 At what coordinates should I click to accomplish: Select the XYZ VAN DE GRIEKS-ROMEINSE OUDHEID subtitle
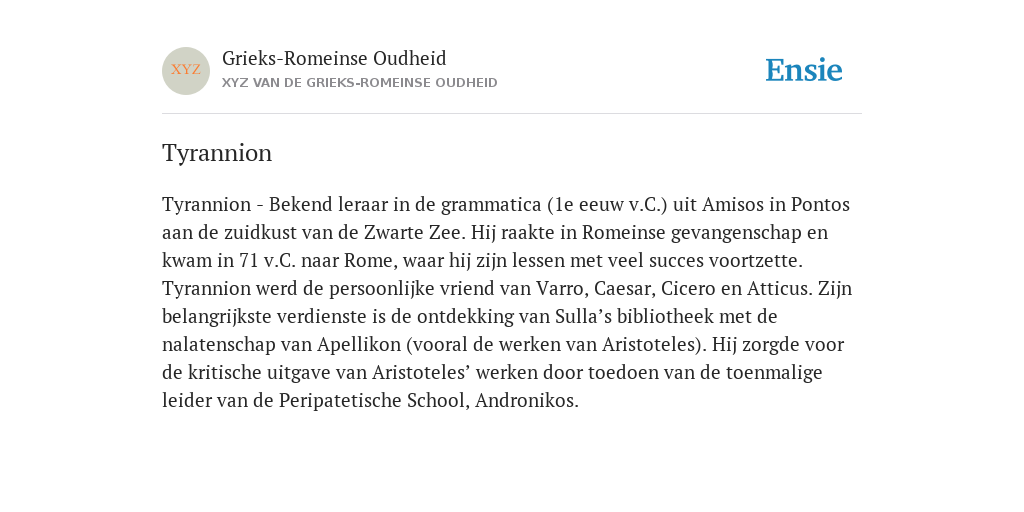click(x=360, y=83)
